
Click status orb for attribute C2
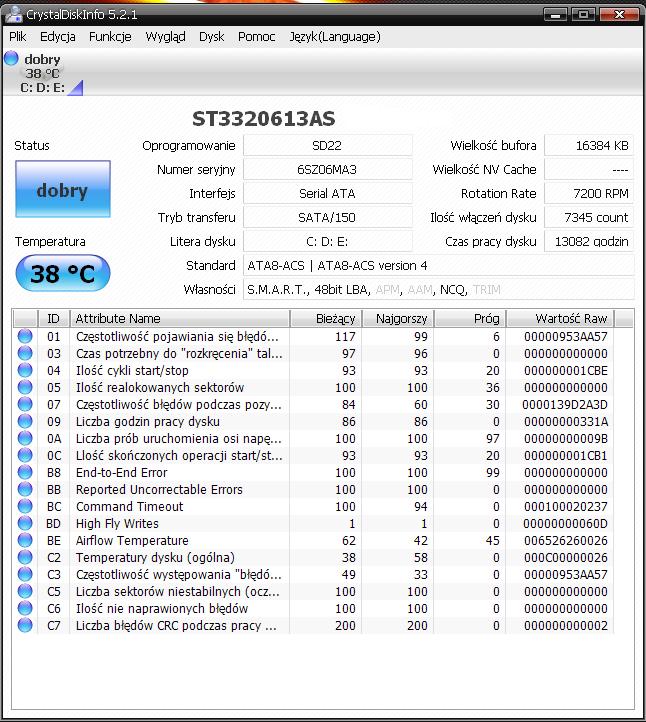click(25, 558)
